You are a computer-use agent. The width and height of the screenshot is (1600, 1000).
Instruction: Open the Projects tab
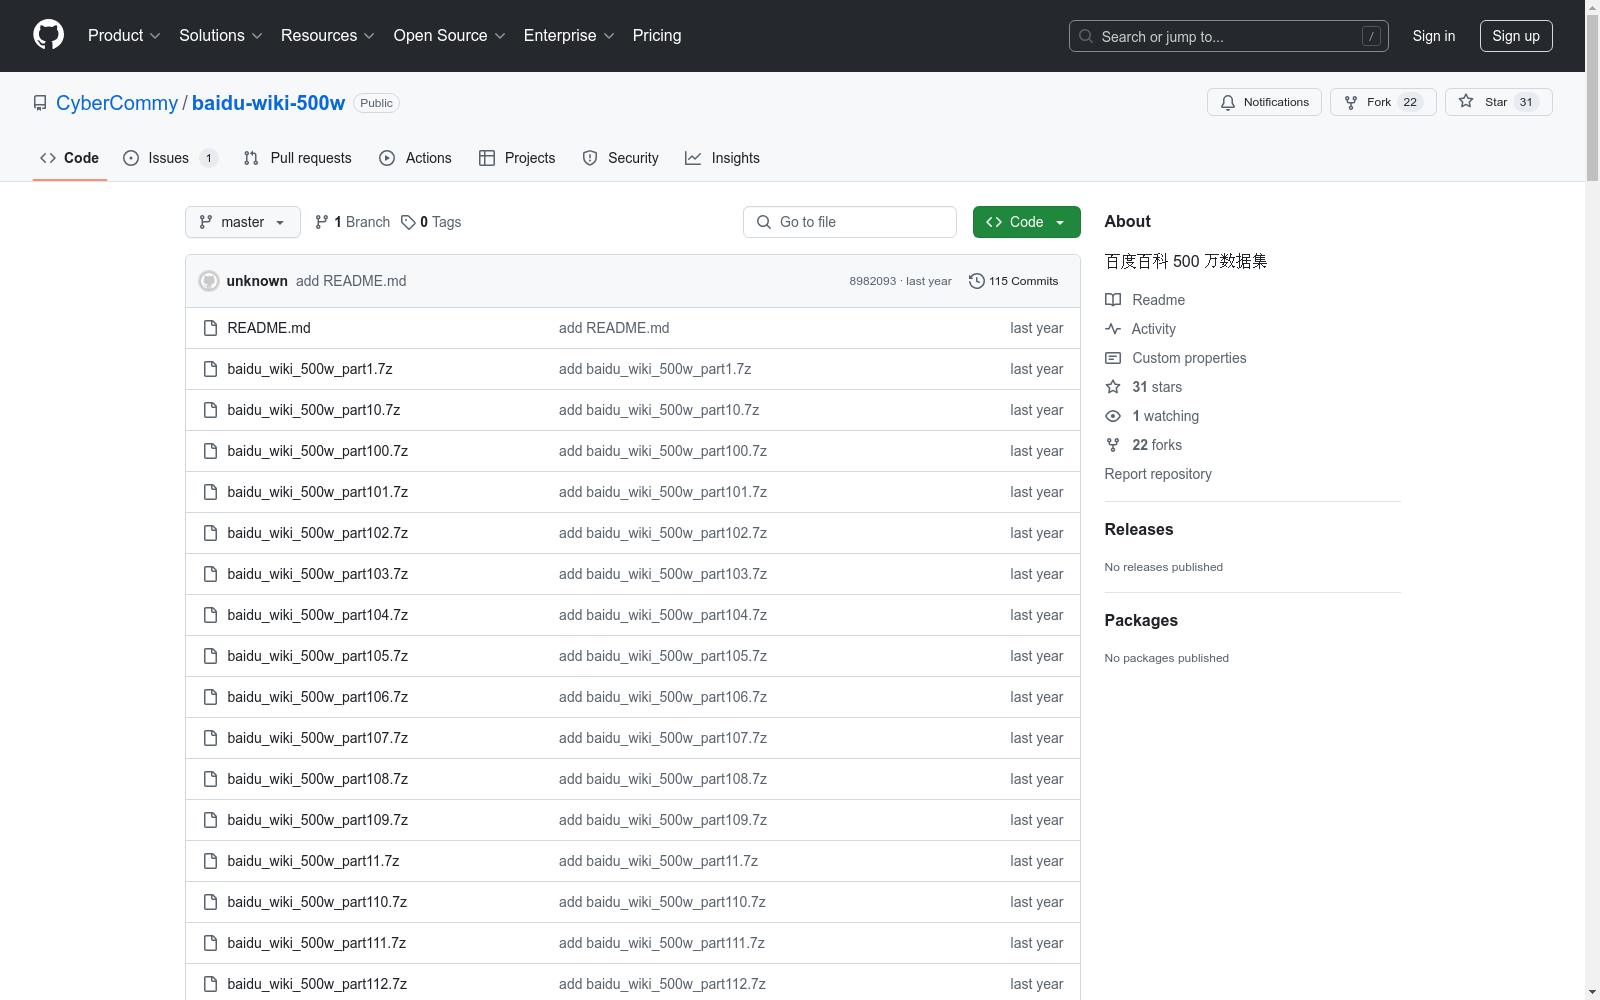click(x=517, y=158)
